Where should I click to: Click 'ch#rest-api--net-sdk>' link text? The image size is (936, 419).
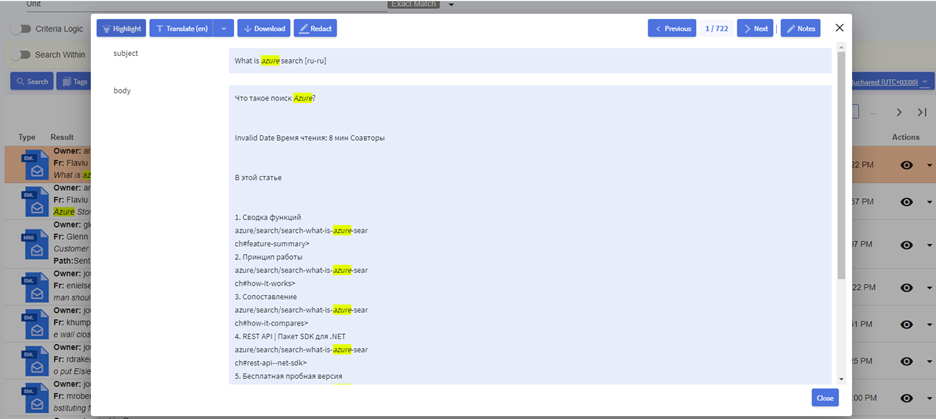[270, 362]
